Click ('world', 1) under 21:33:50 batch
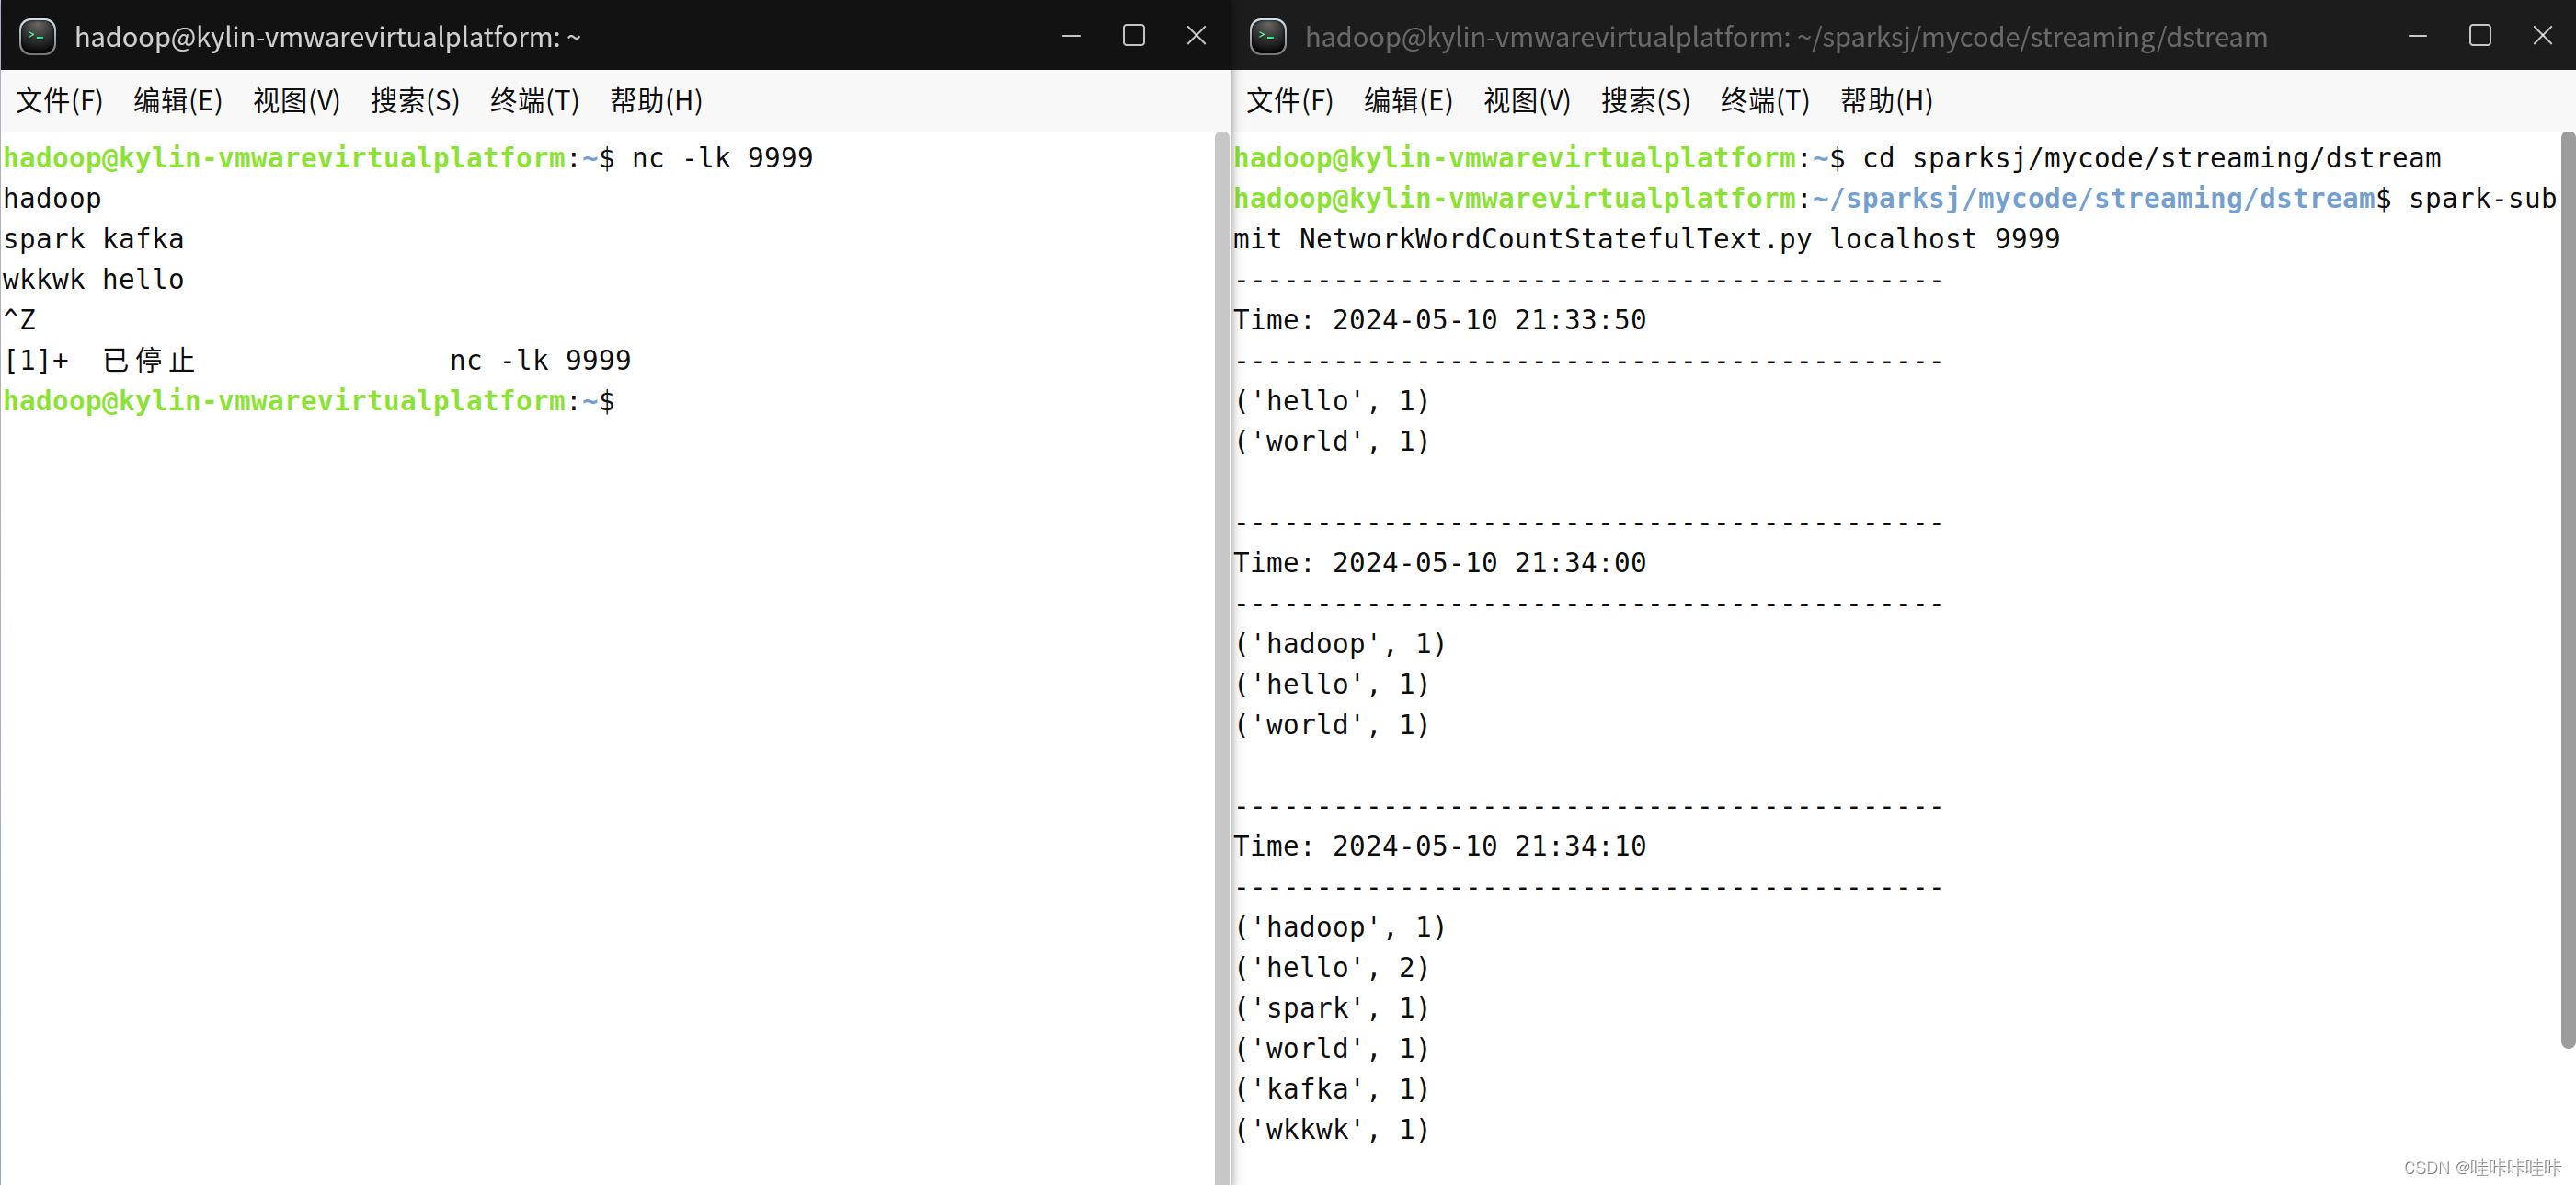The height and width of the screenshot is (1185, 2576). pos(1332,441)
